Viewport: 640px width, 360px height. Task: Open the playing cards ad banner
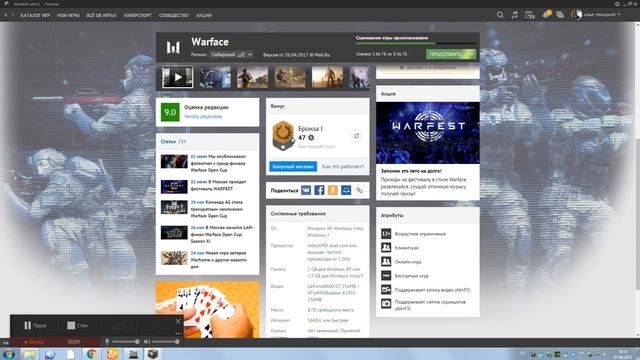pyautogui.click(x=207, y=309)
